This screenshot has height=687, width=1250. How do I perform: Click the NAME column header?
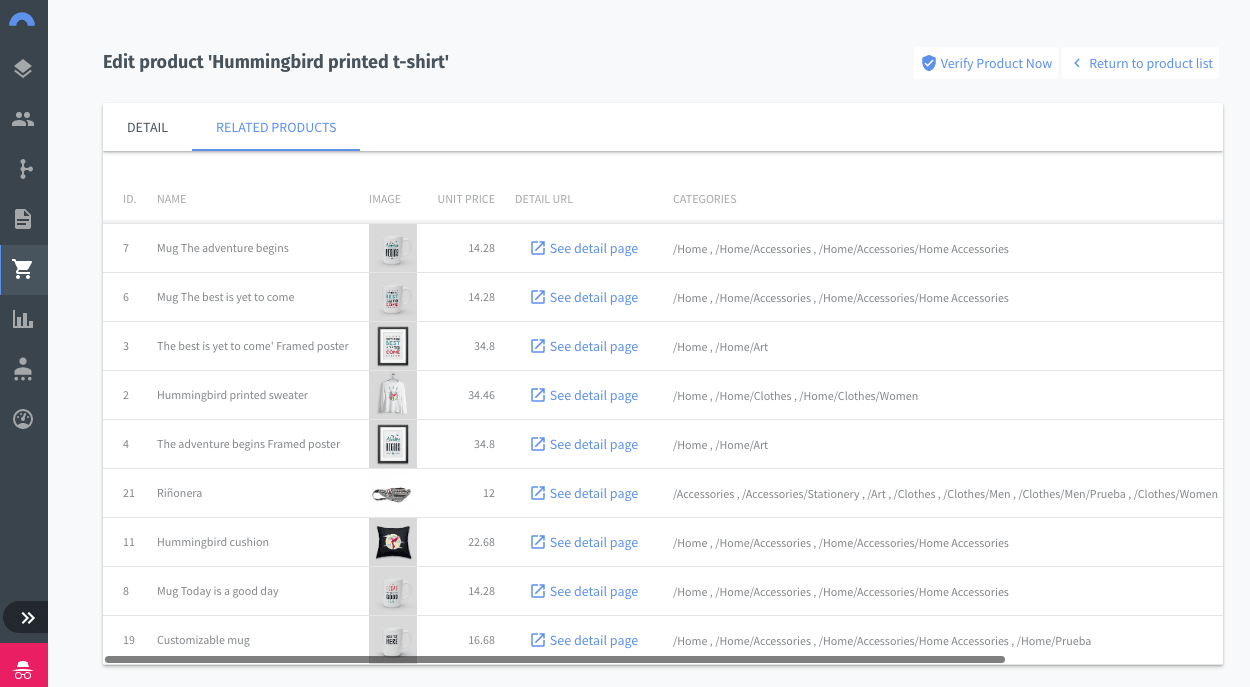pos(172,199)
